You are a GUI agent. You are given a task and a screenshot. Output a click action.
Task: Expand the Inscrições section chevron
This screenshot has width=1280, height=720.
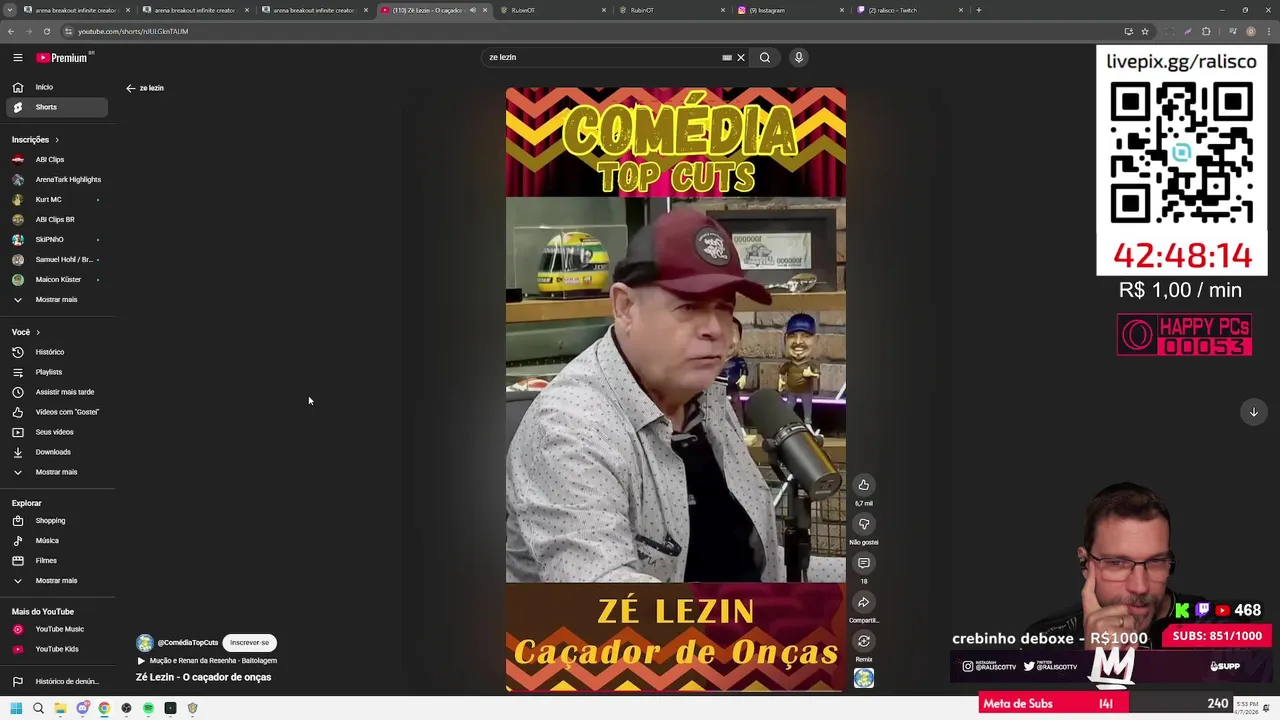56,140
